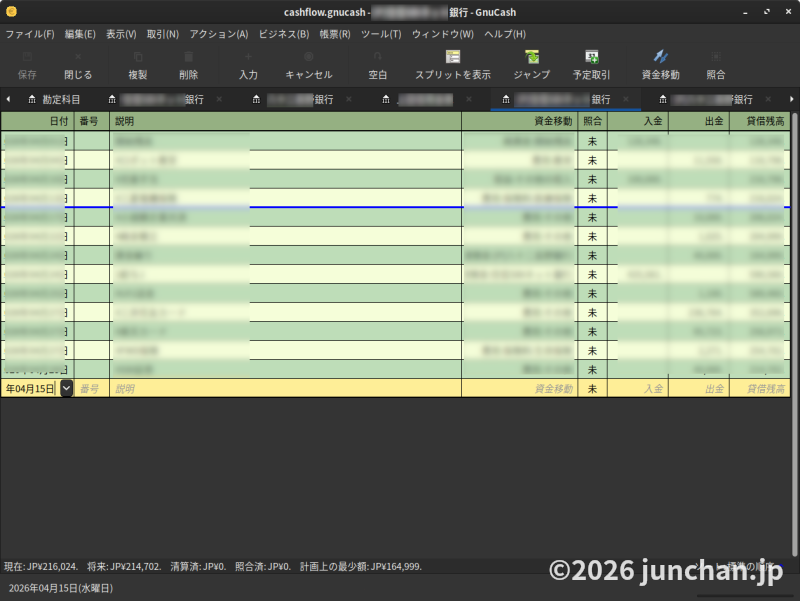The width and height of the screenshot is (800, 601).
Task: Click the スプリットを表示 toolbar icon
Action: [x=452, y=57]
